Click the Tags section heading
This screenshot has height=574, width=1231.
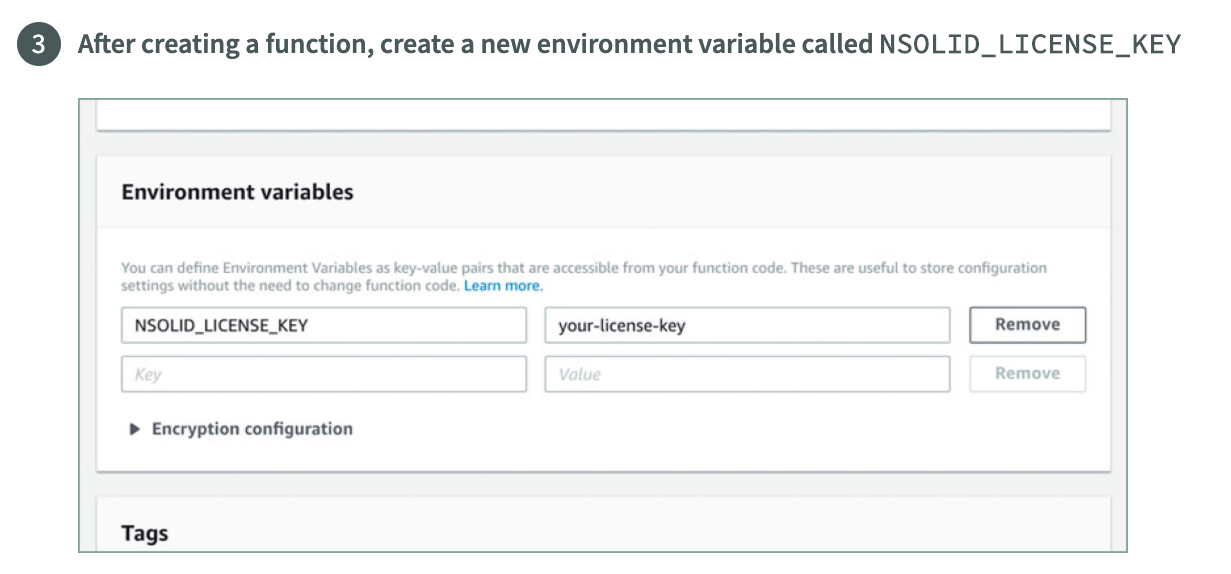(x=145, y=533)
